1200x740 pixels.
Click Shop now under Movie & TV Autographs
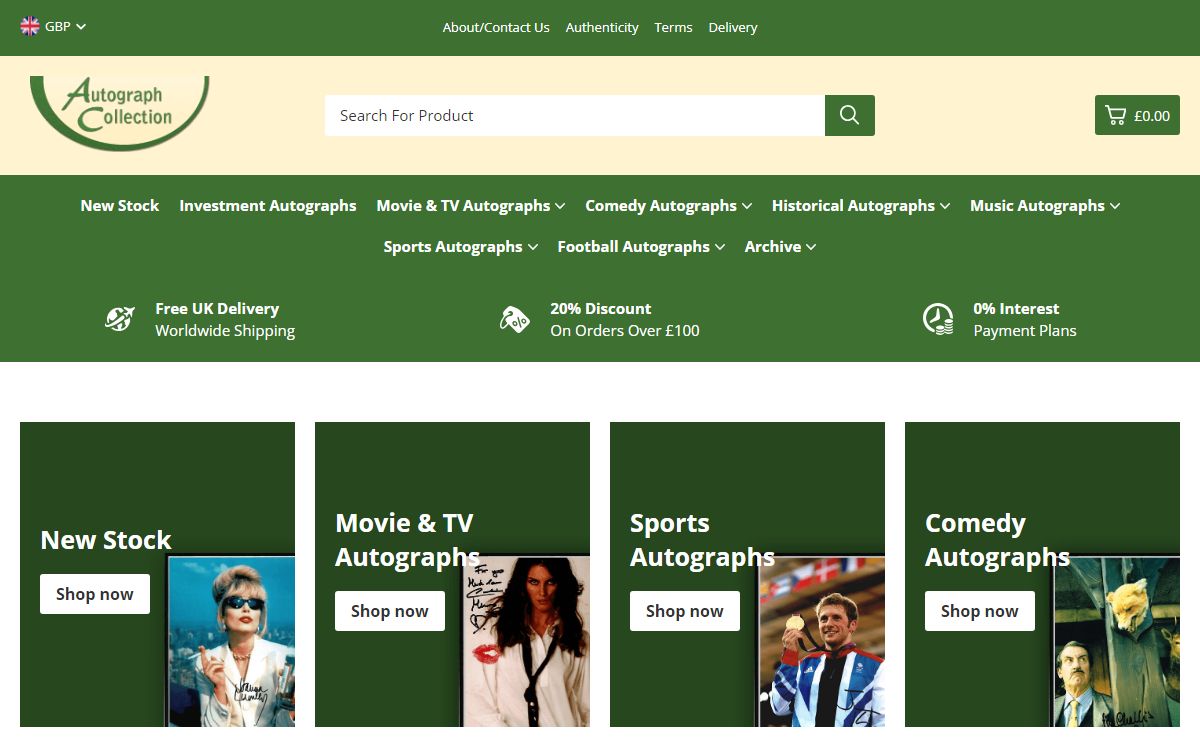point(390,611)
